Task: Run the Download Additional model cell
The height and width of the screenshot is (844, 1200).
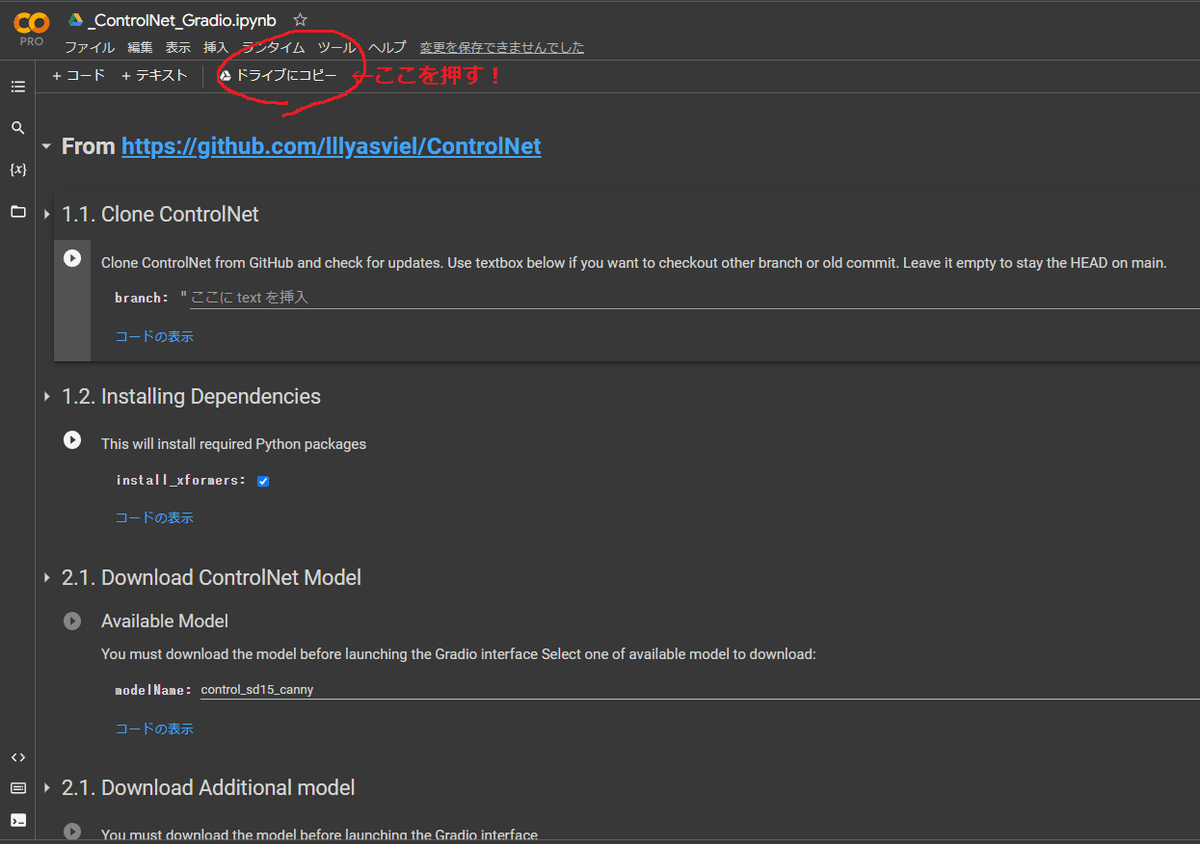Action: [x=72, y=831]
